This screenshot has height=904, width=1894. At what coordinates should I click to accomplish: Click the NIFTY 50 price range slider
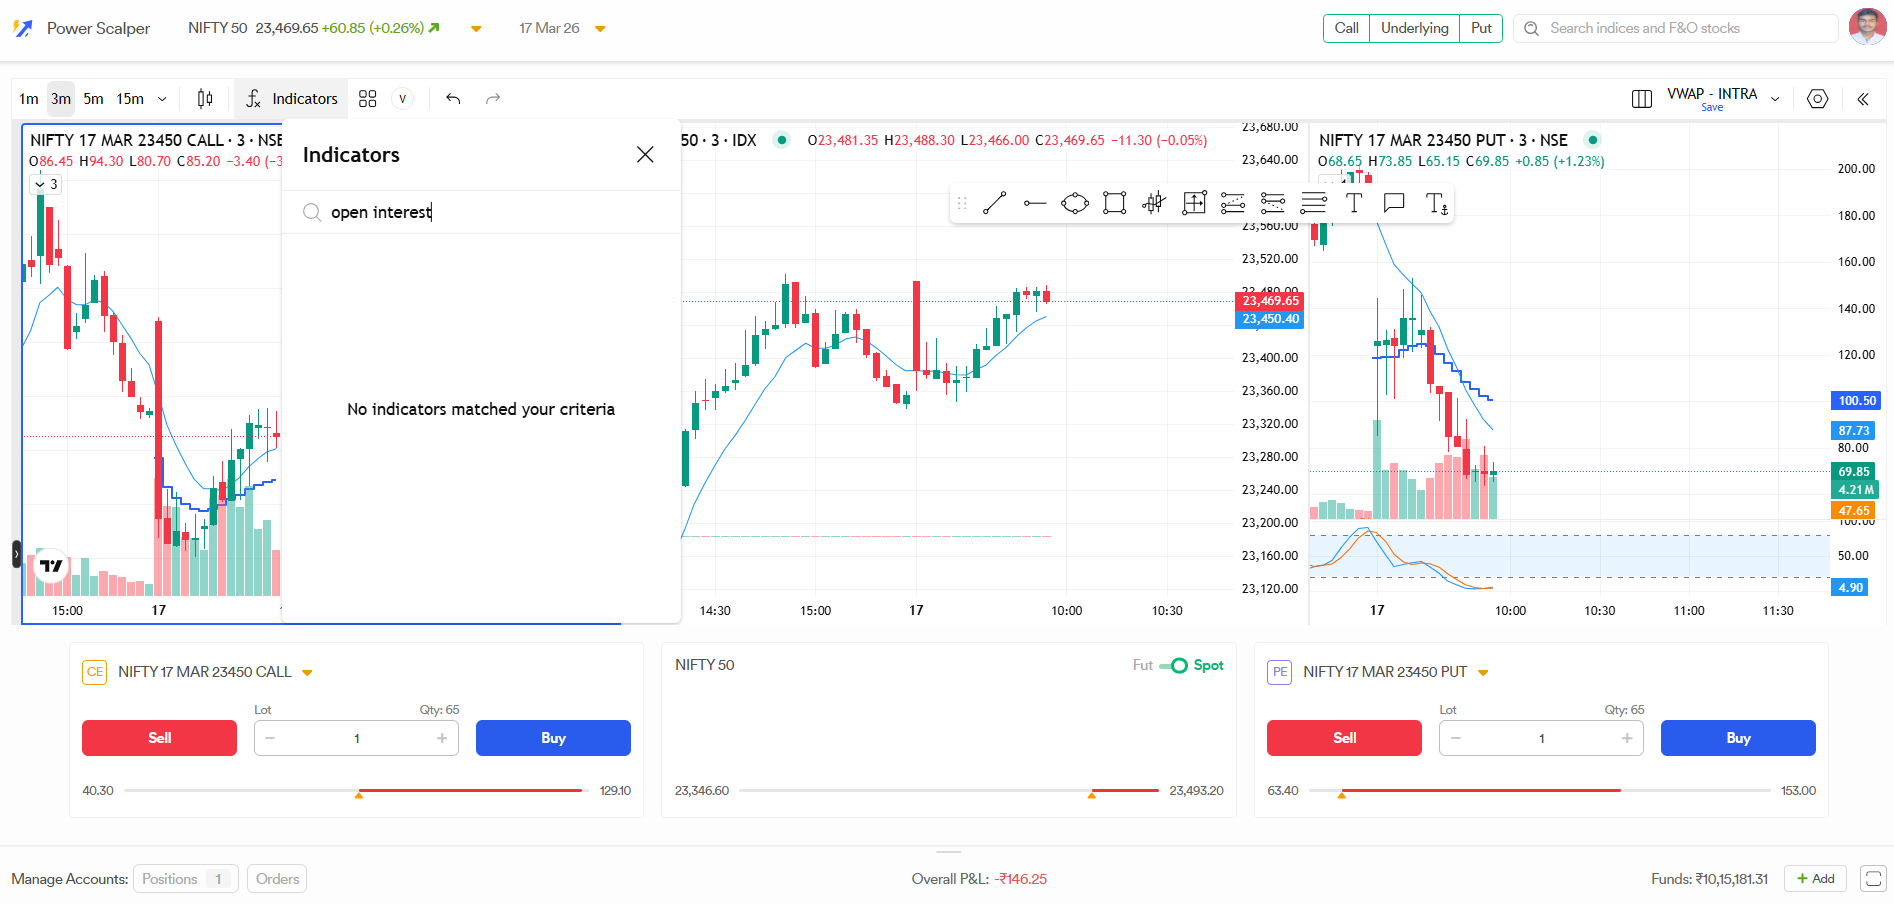(948, 791)
